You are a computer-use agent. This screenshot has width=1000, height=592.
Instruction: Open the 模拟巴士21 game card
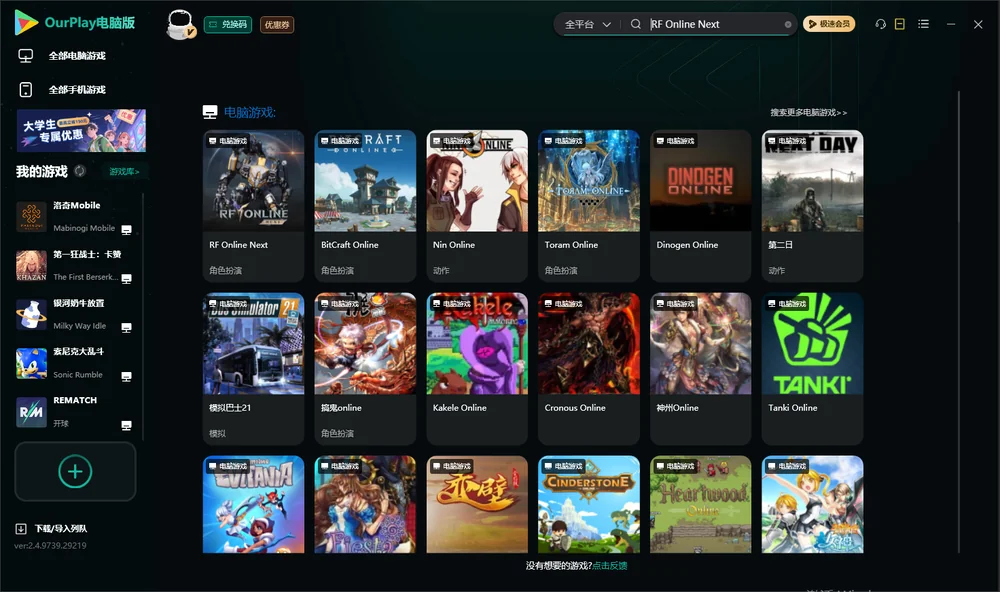click(x=253, y=369)
